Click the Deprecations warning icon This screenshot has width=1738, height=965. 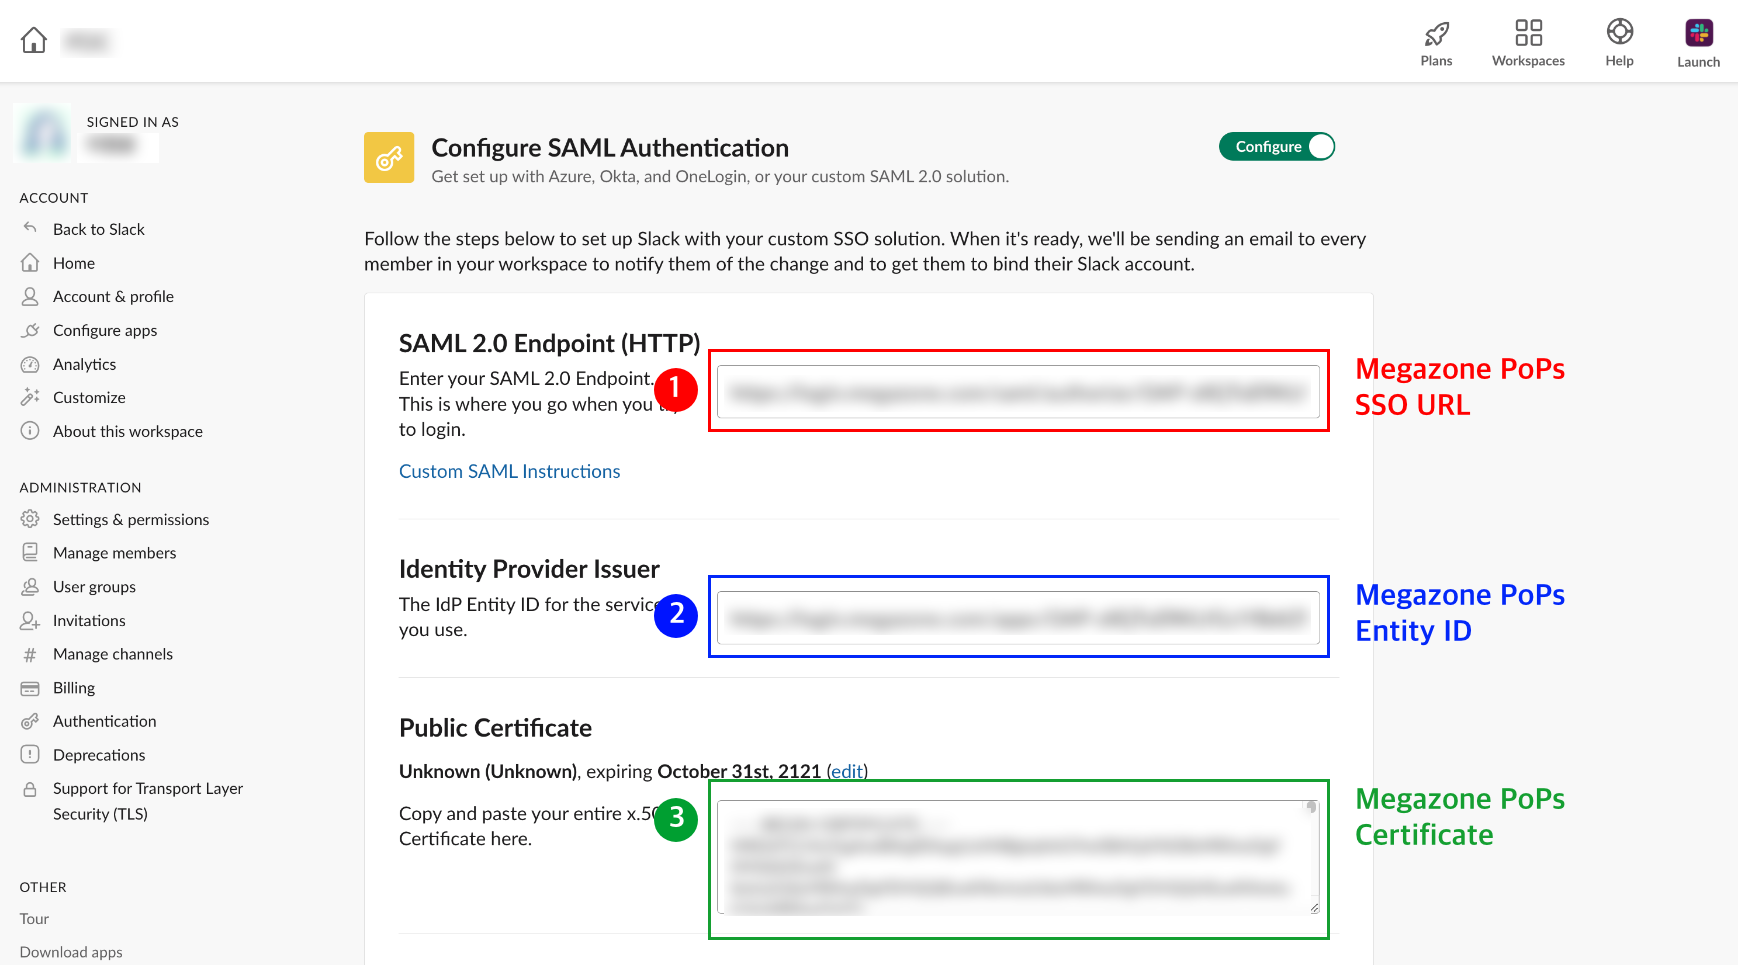point(30,754)
